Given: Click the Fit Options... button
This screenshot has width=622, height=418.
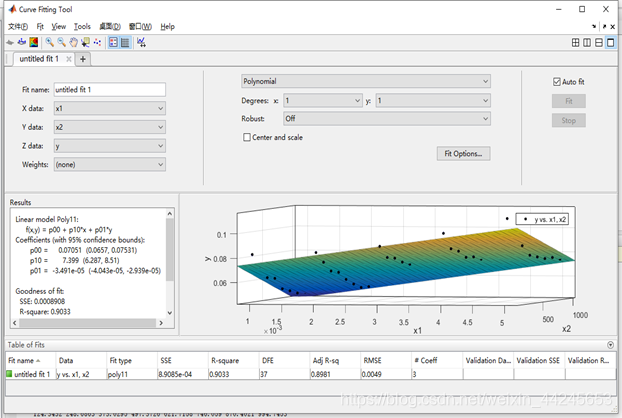Looking at the screenshot, I should point(463,154).
